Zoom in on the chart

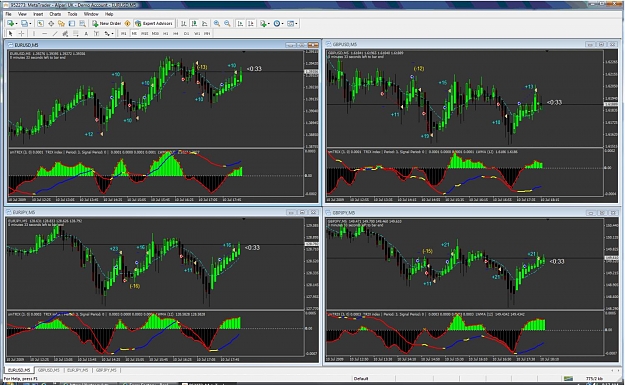(217, 24)
